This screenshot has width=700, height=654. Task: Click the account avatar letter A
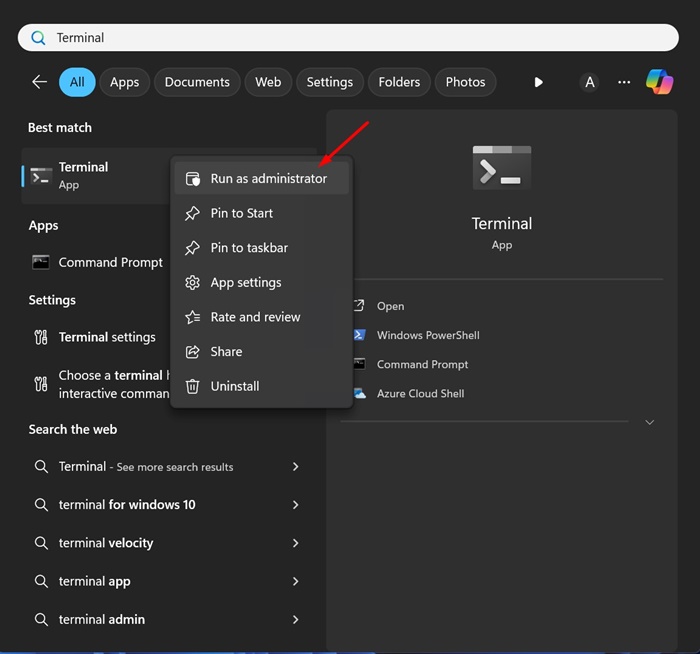coord(590,82)
